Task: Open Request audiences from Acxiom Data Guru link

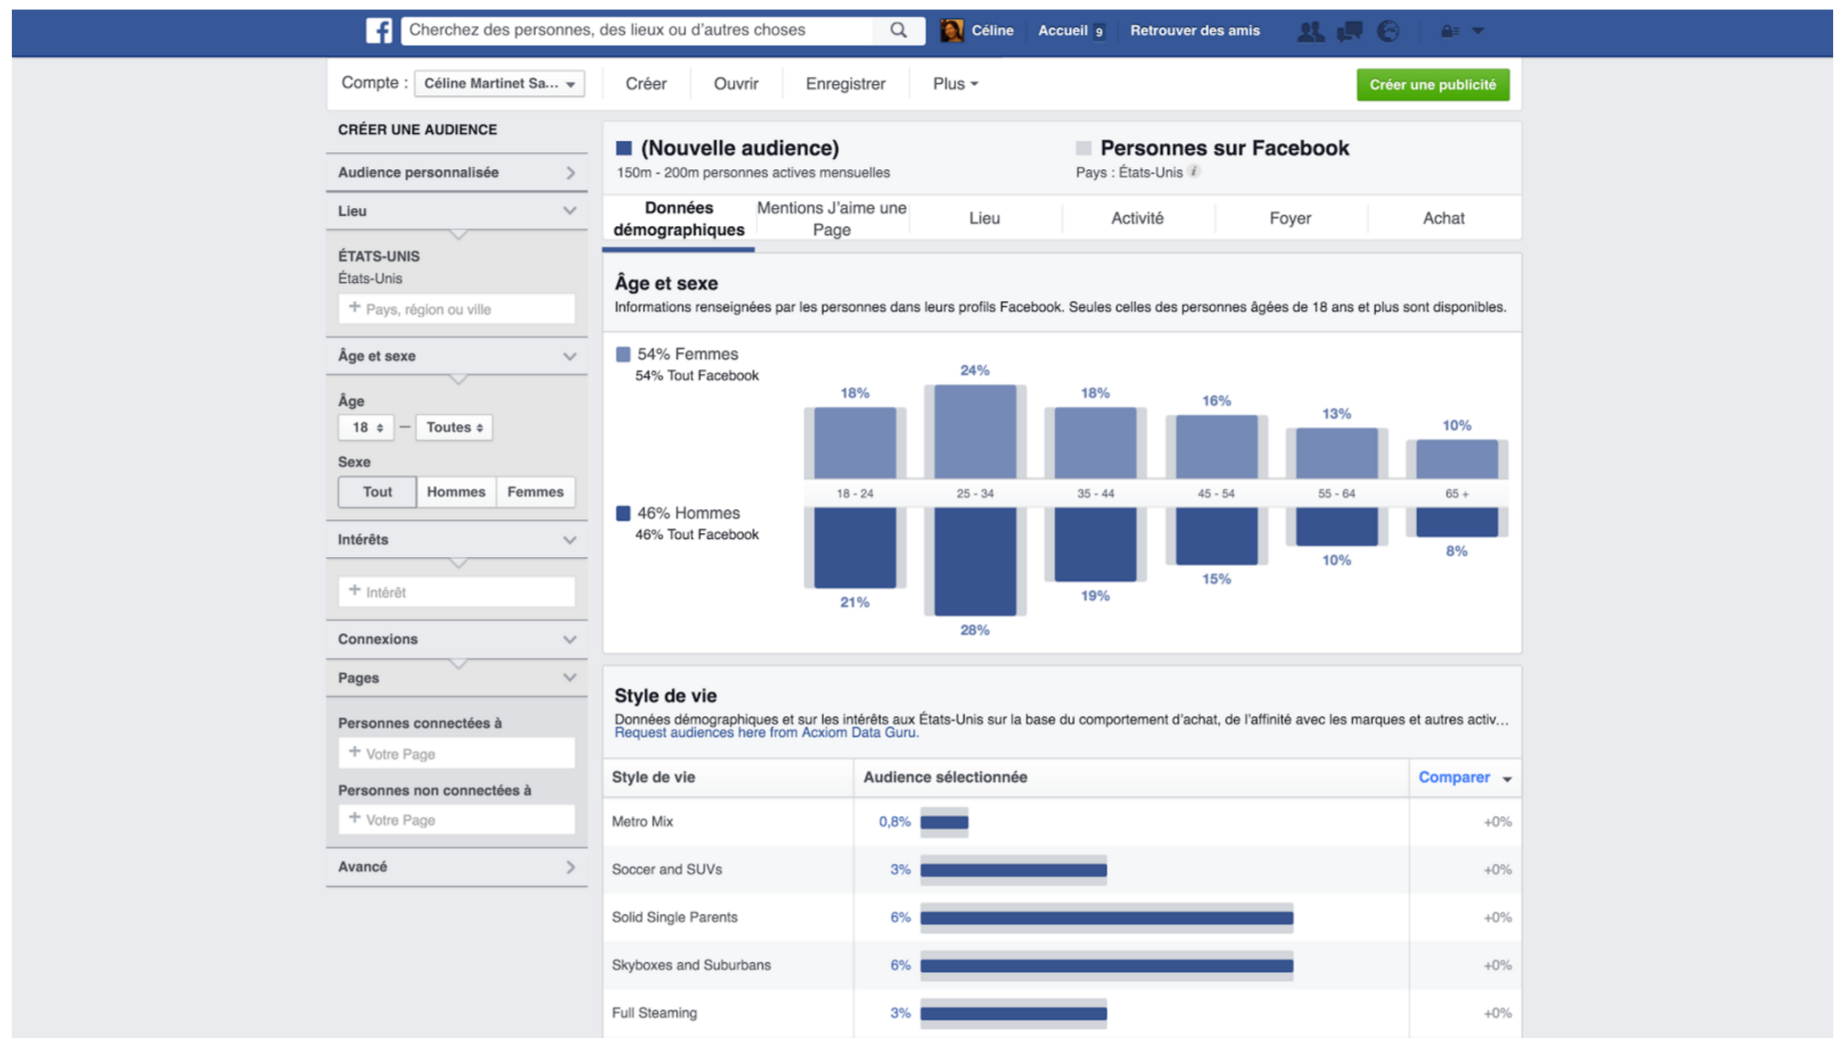Action: point(766,732)
